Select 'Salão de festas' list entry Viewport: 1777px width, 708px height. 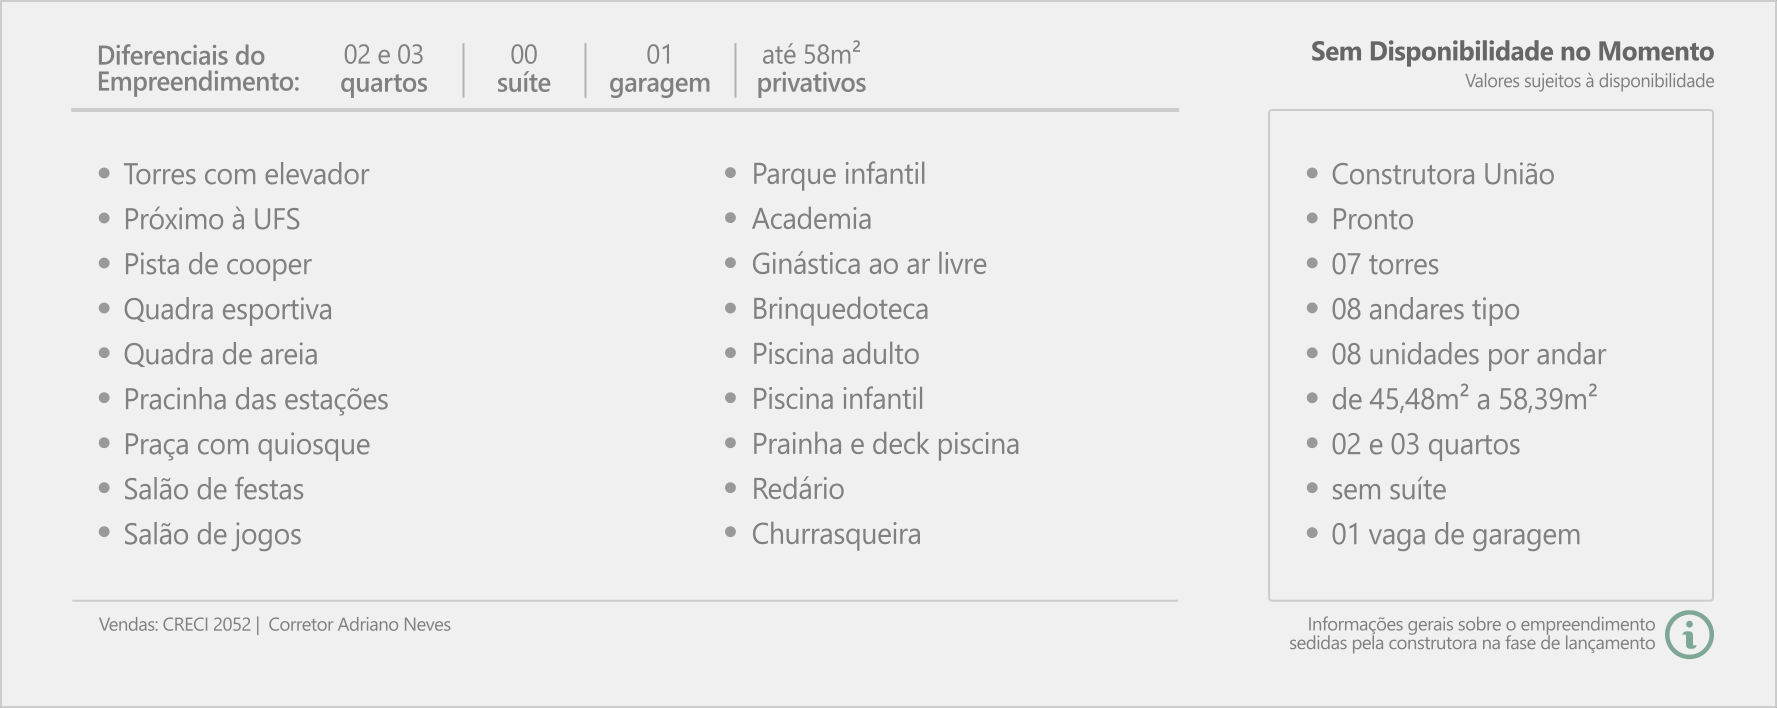tap(214, 489)
